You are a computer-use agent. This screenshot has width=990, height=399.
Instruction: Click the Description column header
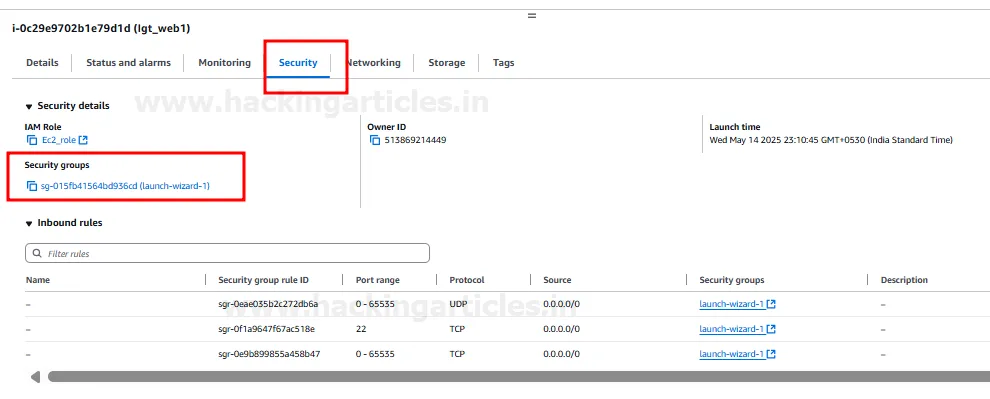point(904,280)
